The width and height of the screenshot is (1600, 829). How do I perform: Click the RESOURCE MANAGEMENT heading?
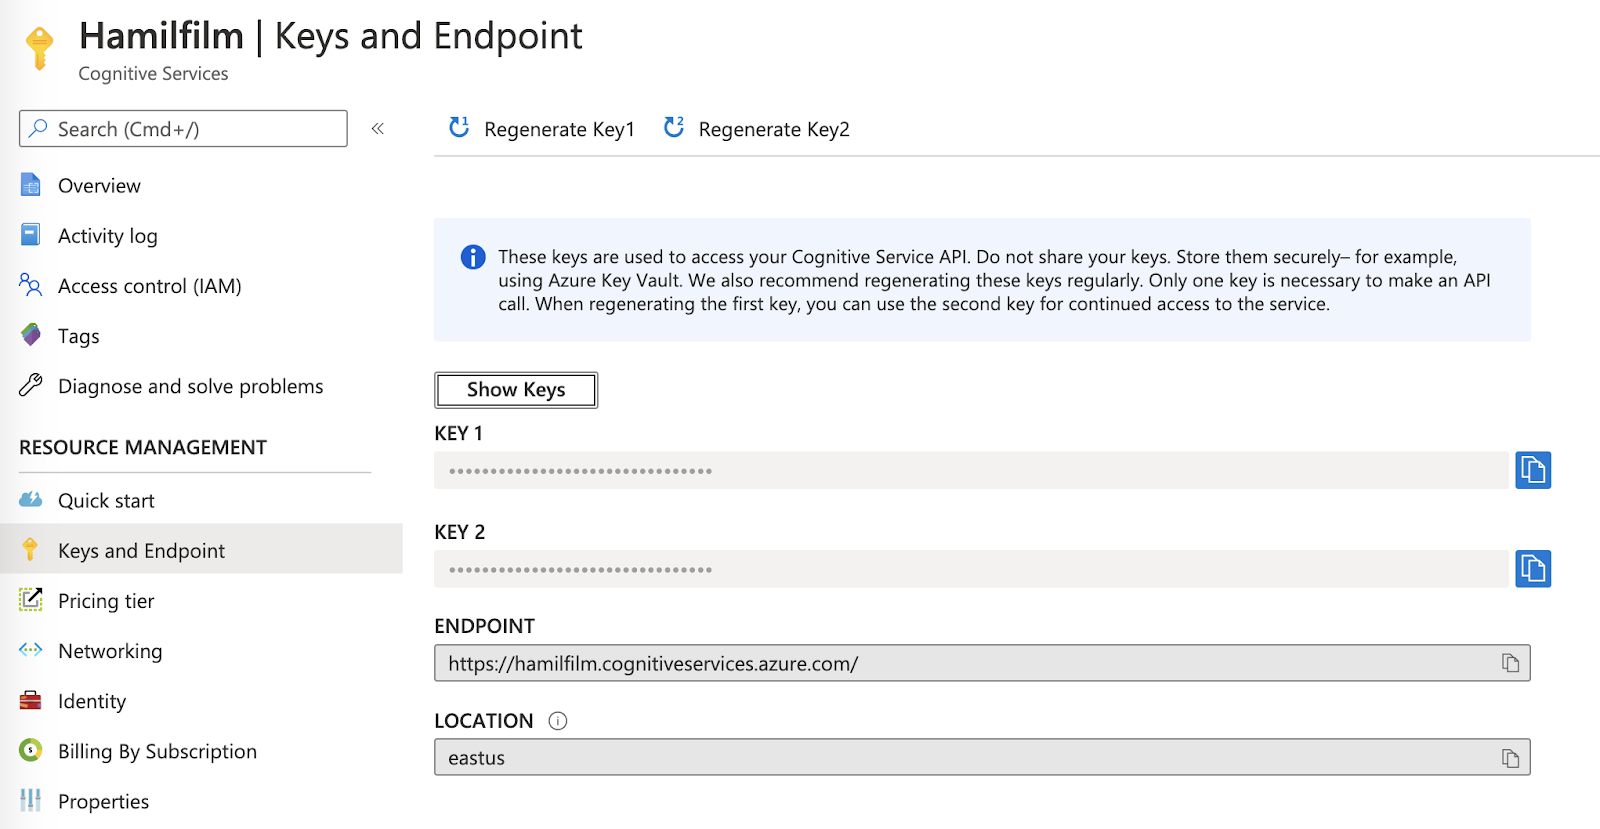click(143, 447)
